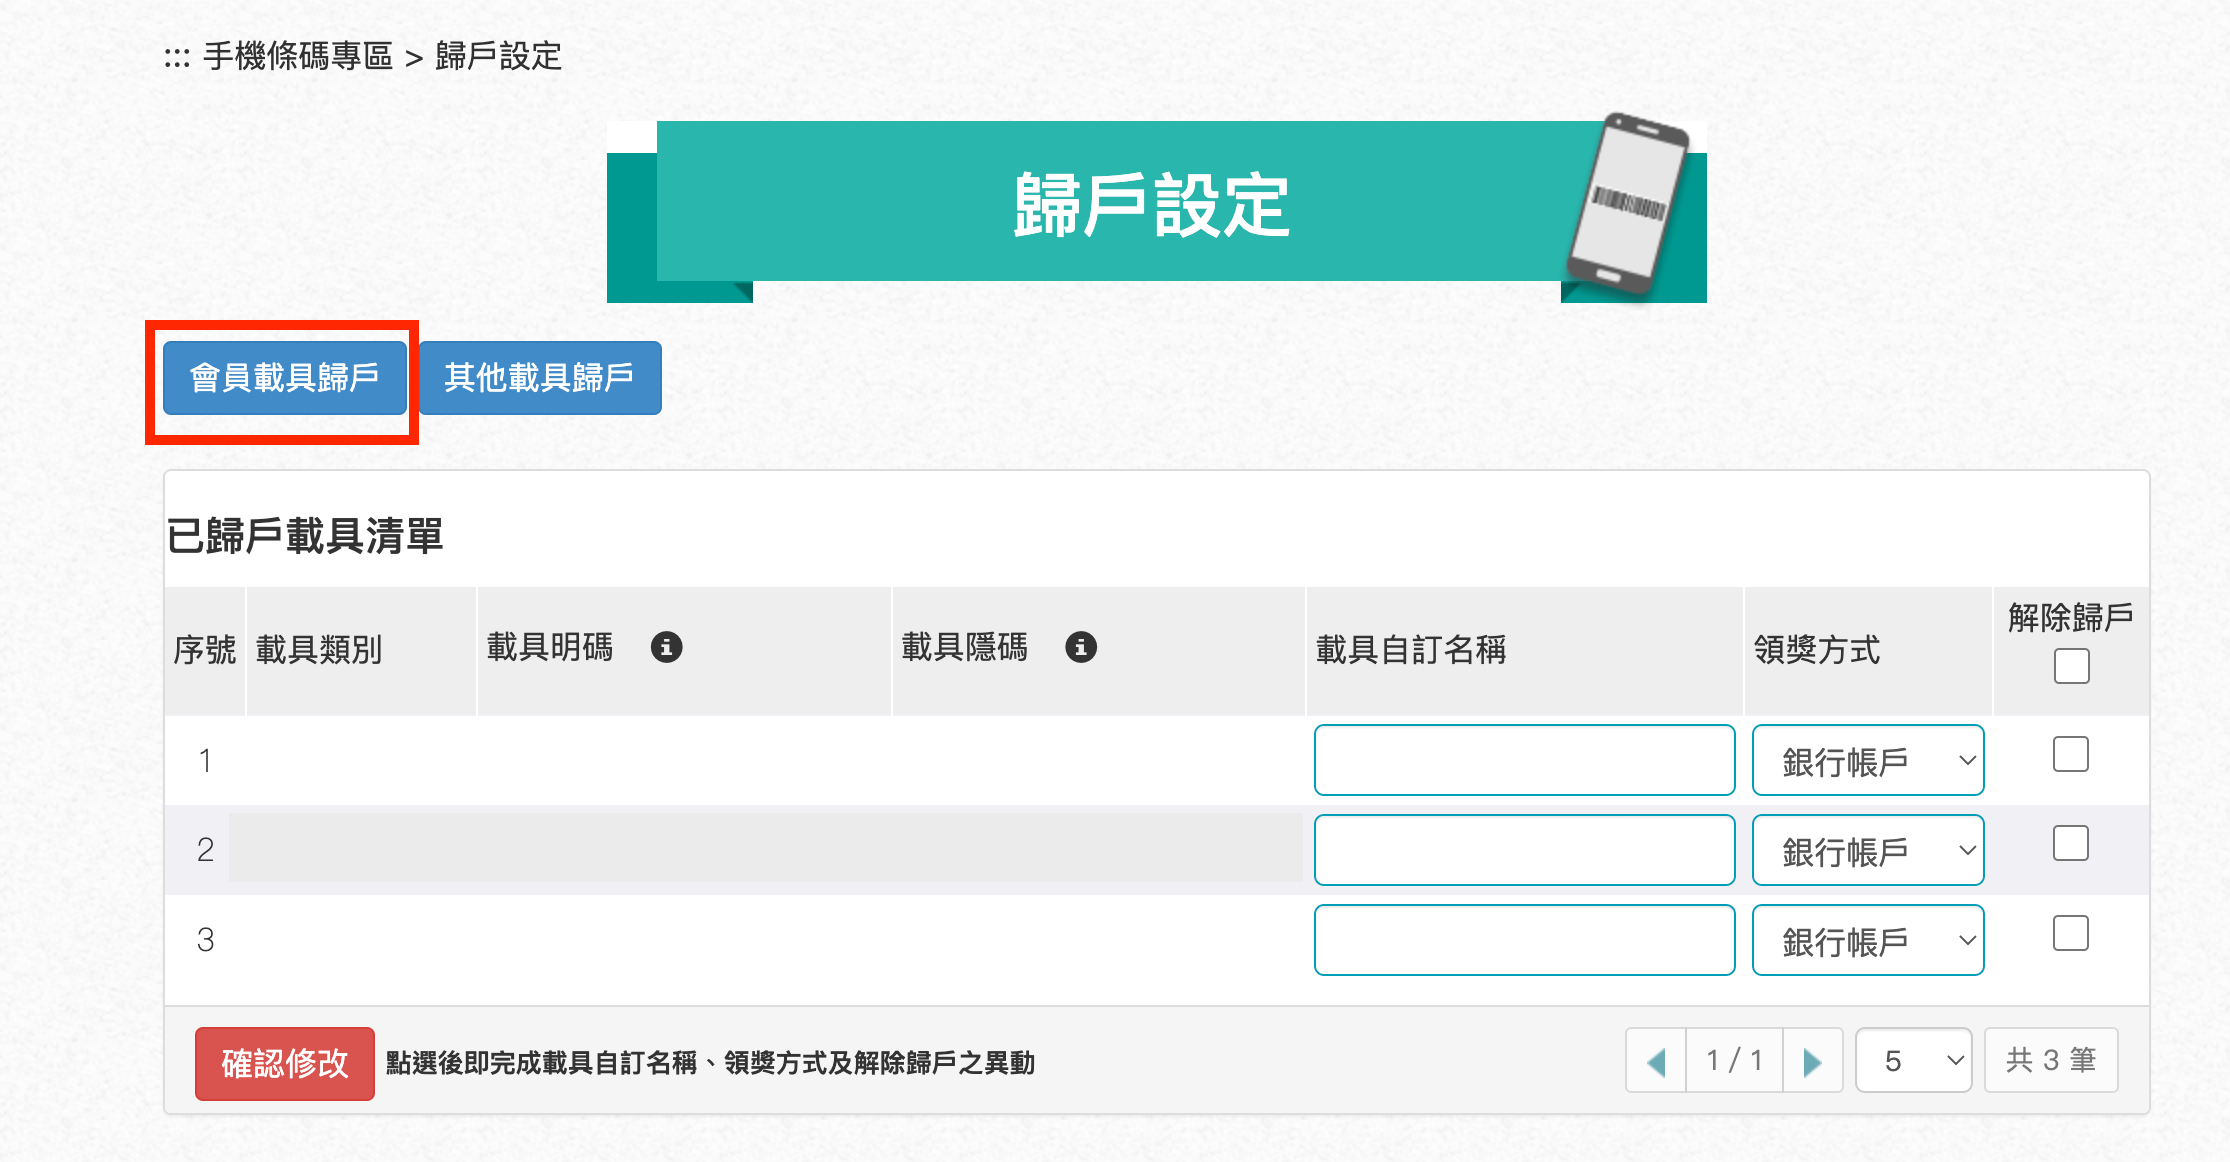Viewport: 2230px width, 1162px height.
Task: Click the red 確認修改 button
Action: pos(285,1063)
